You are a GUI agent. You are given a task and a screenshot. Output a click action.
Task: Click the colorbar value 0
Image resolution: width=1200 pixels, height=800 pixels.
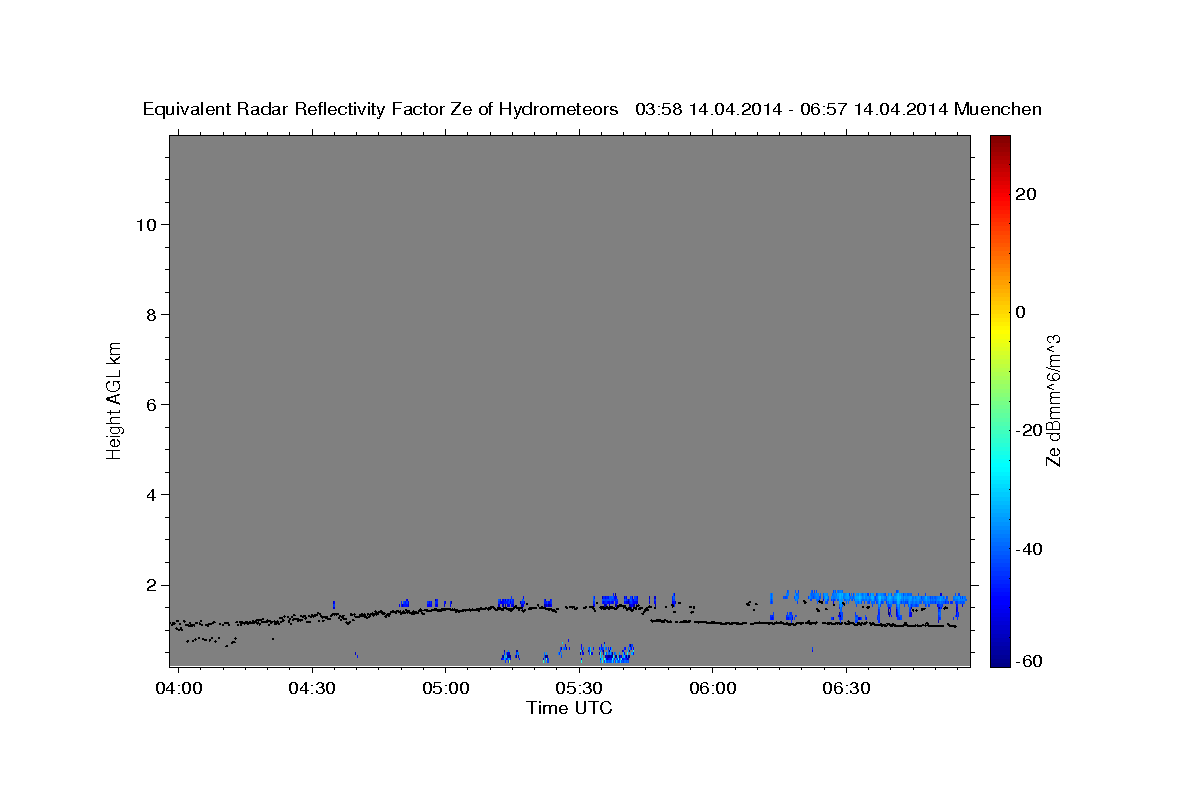(1021, 312)
